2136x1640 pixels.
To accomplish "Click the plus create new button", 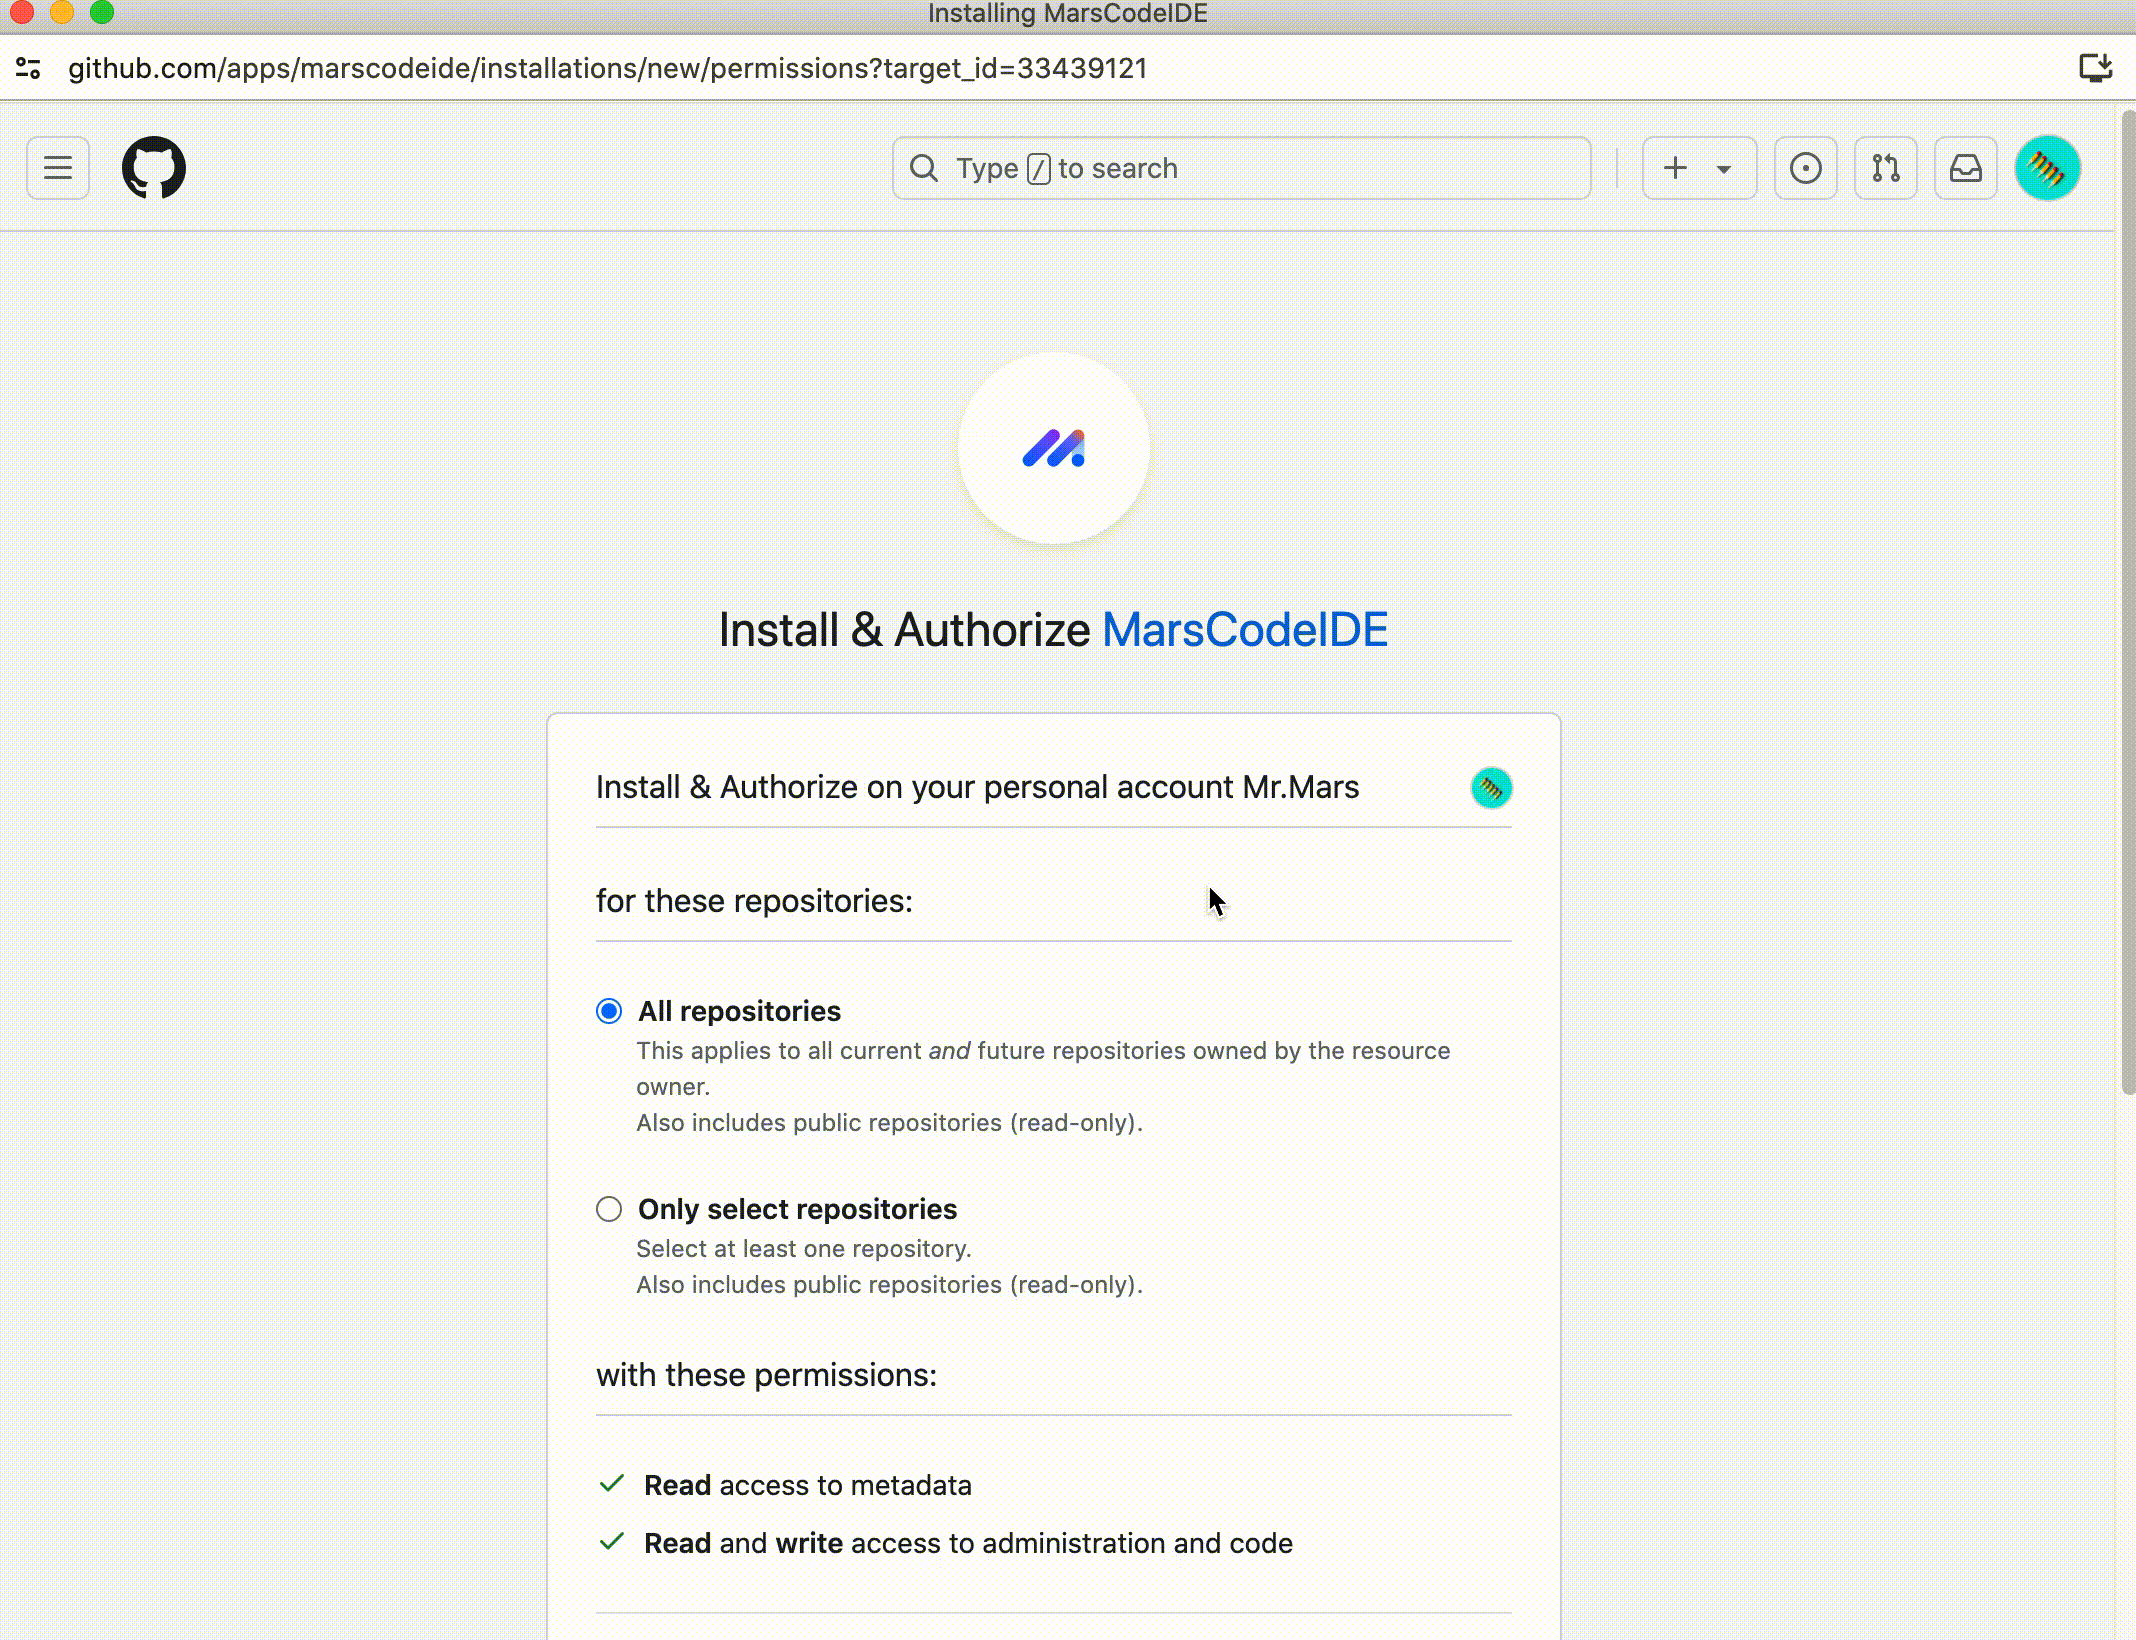I will (x=1675, y=168).
